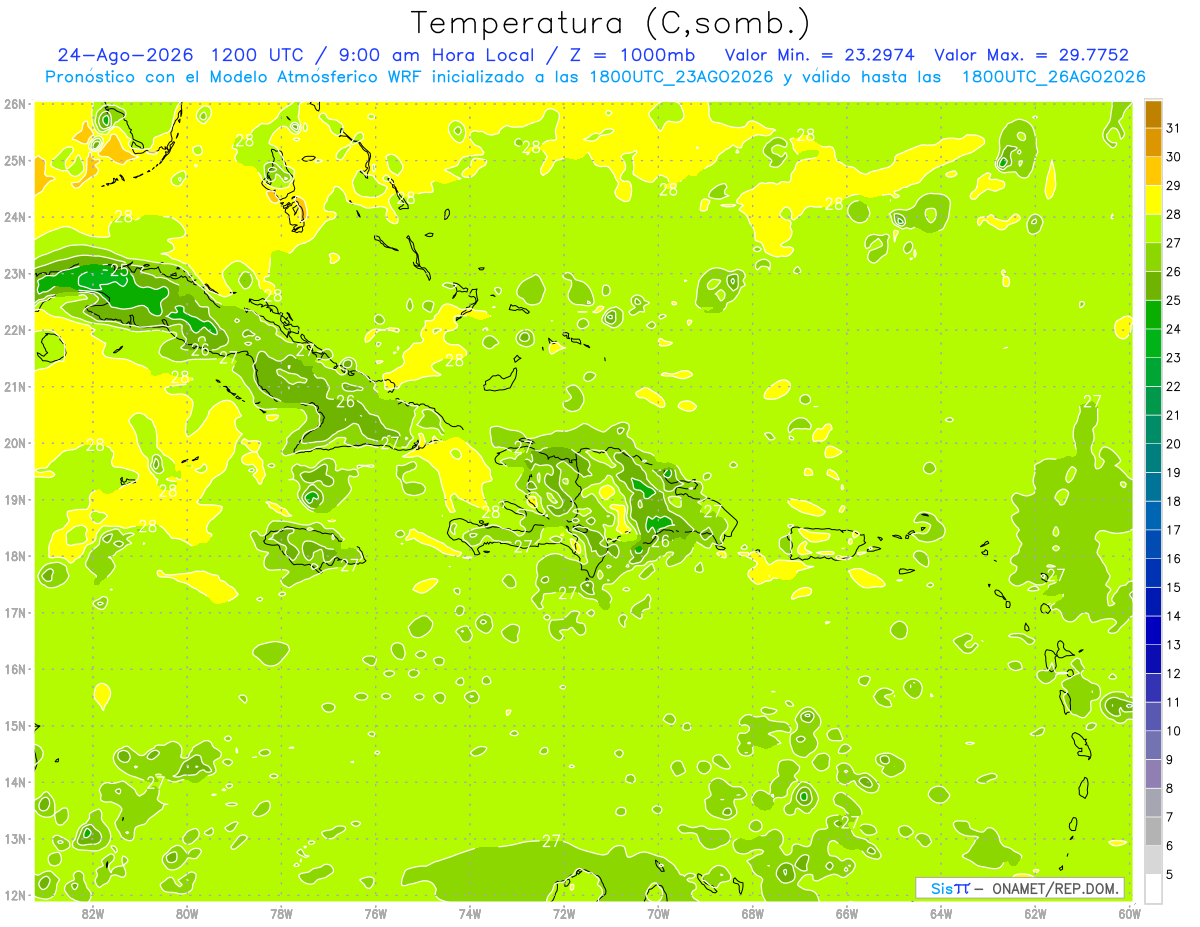Click the purple legend swatch between 9 and 10
The height and width of the screenshot is (927, 1200).
pos(1152,746)
